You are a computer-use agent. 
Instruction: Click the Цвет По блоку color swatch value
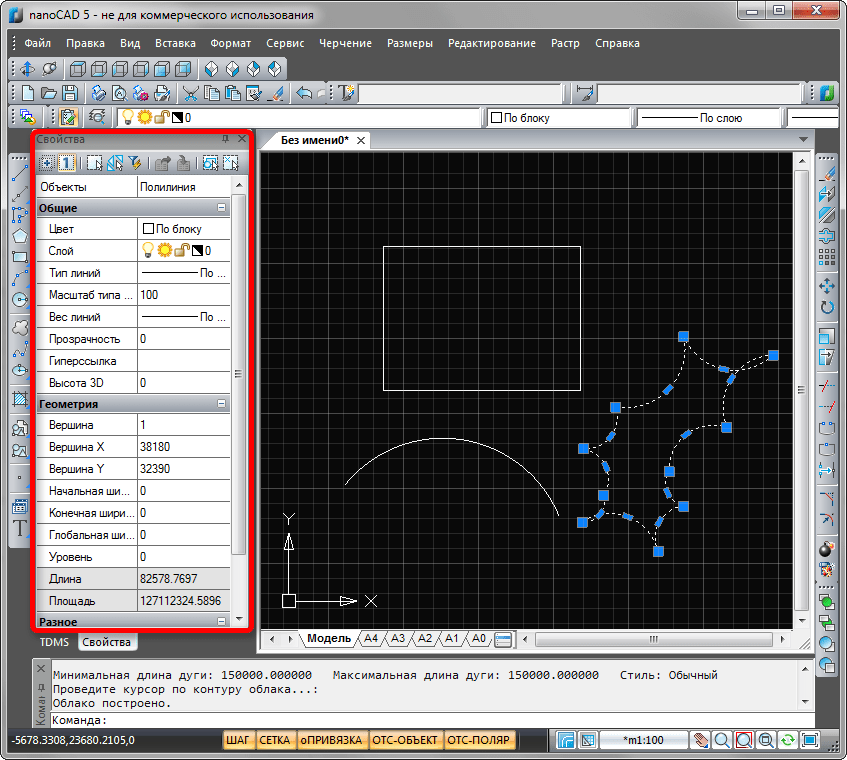(184, 229)
